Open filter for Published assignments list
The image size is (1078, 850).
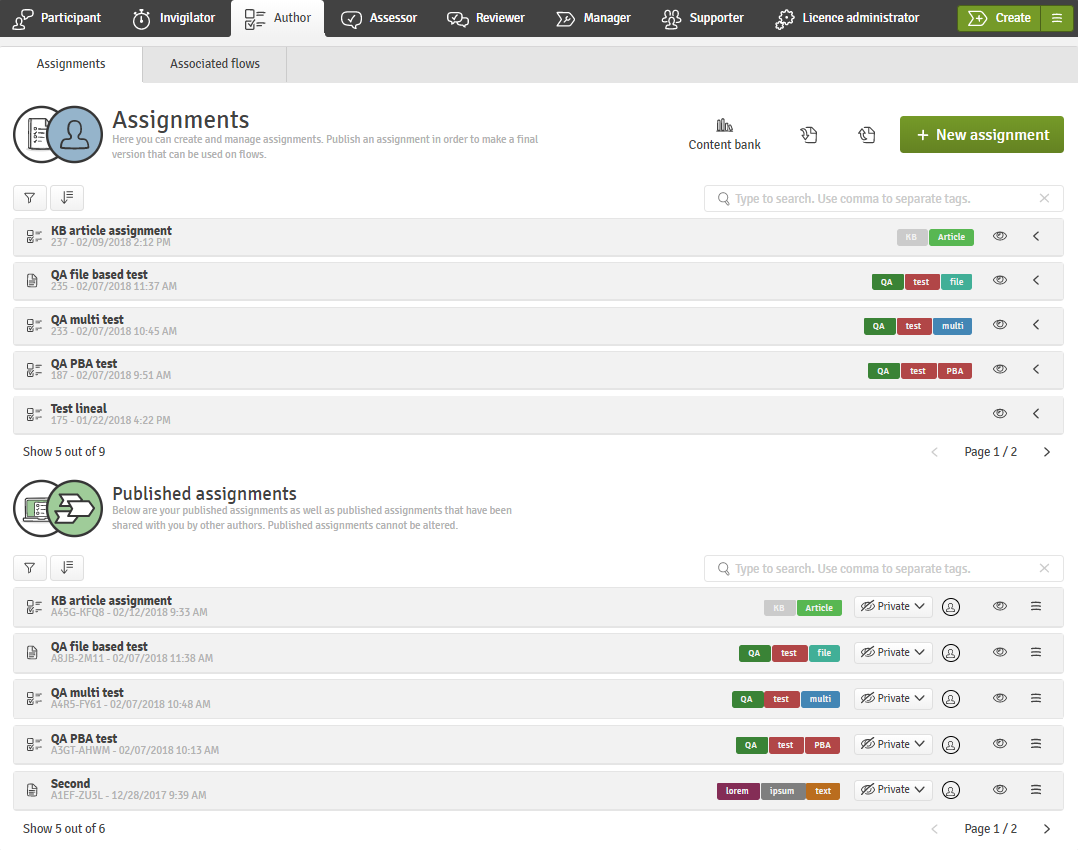[30, 568]
